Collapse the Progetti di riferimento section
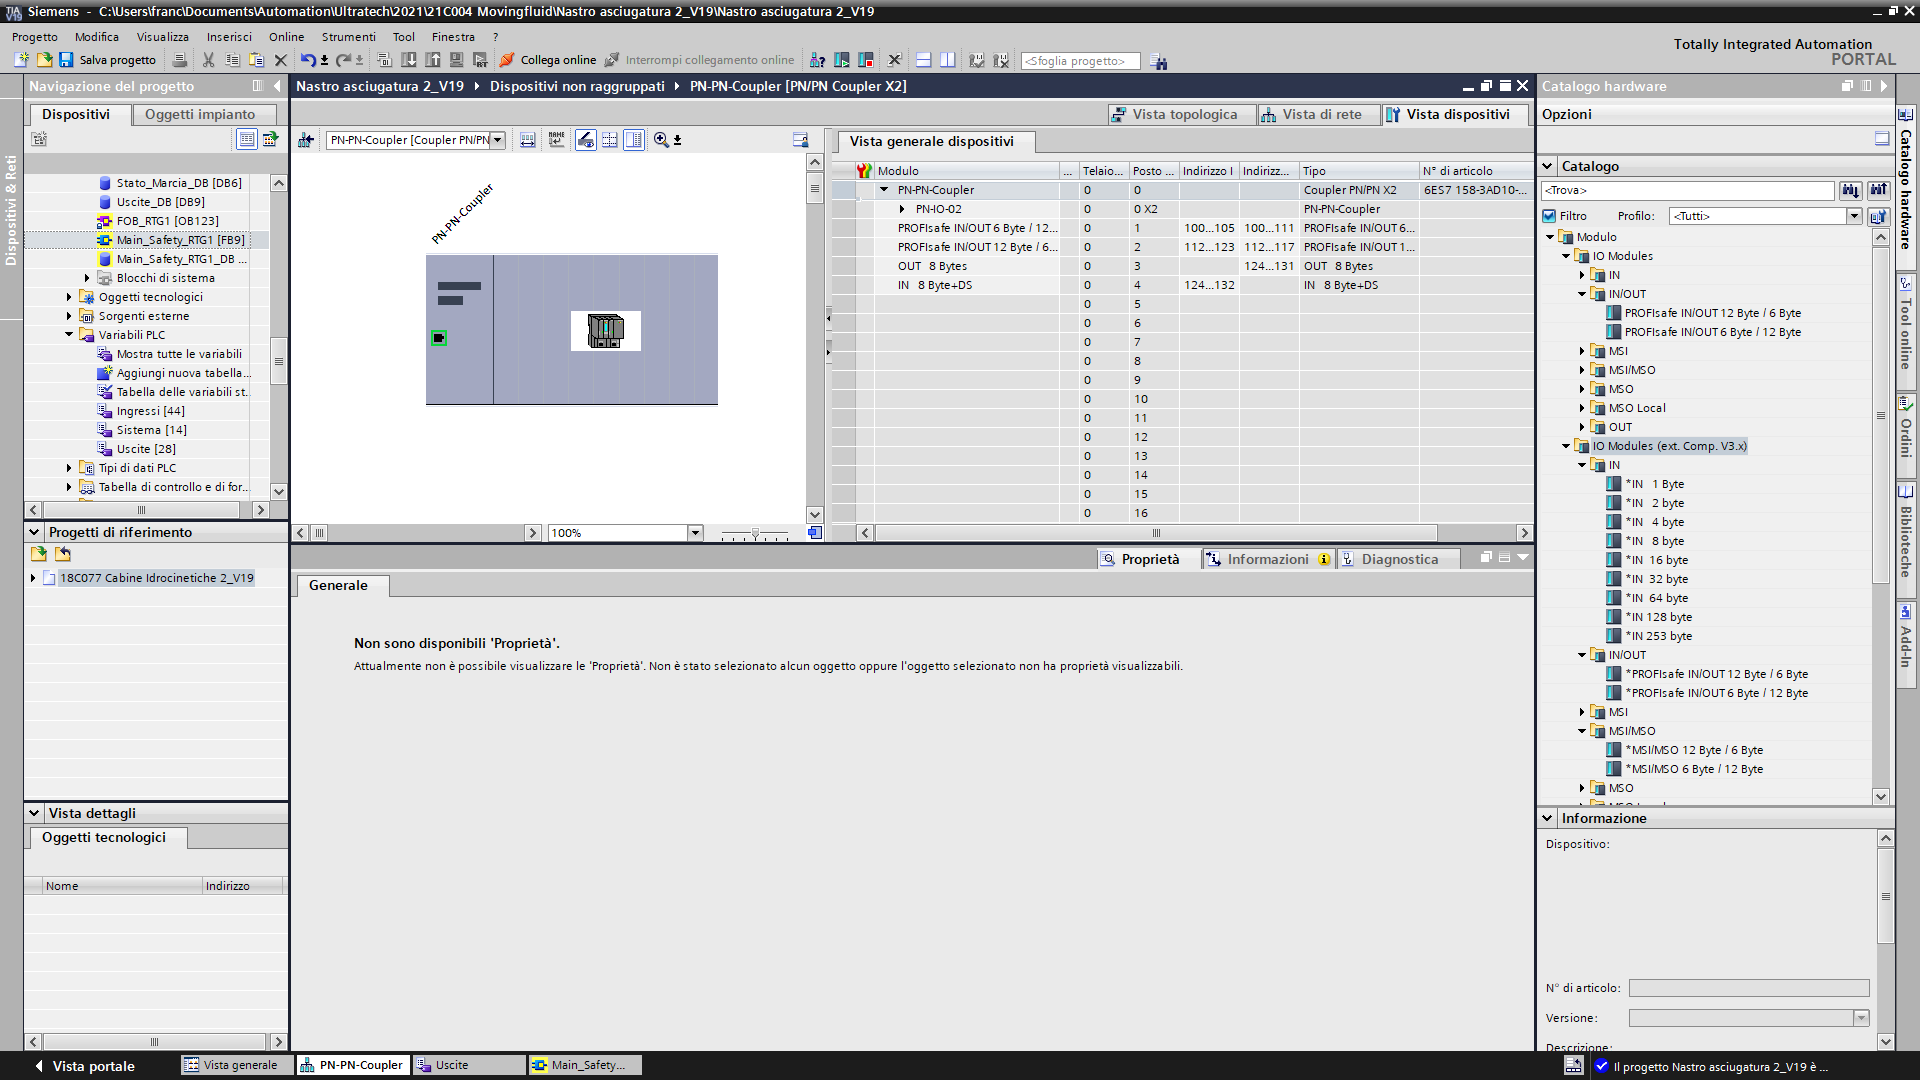The width and height of the screenshot is (1920, 1080). (34, 533)
